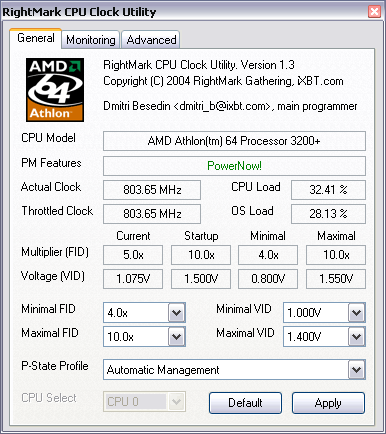The height and width of the screenshot is (434, 386).
Task: Click the Throttled Clock 803.65 MHz value
Action: pos(152,214)
